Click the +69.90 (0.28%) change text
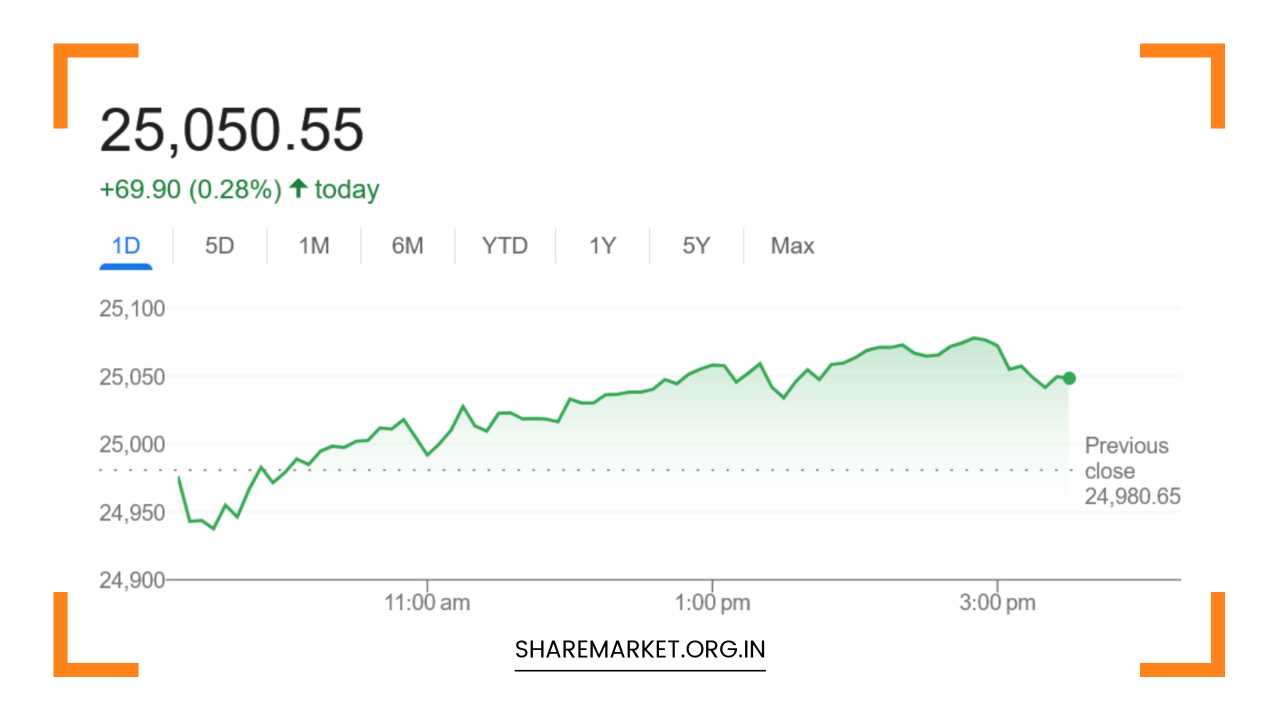 pyautogui.click(x=190, y=190)
